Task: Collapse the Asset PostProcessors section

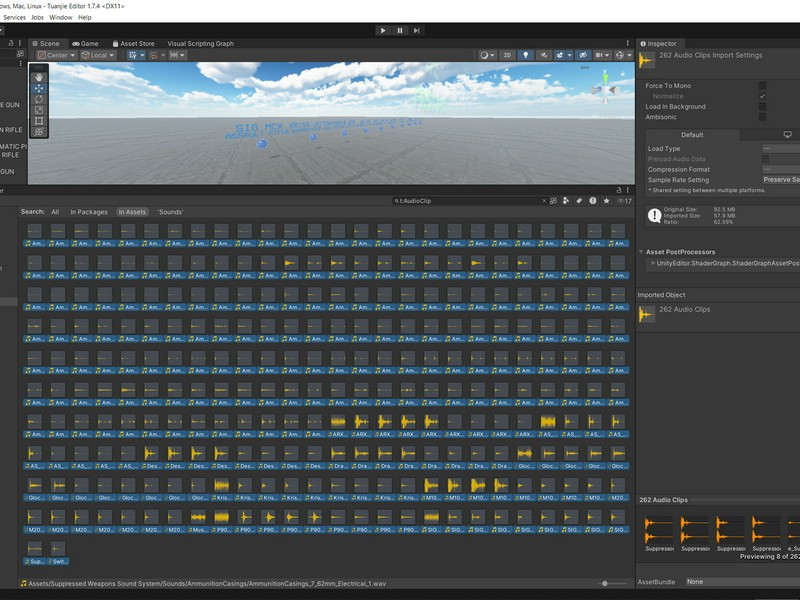Action: pos(641,252)
